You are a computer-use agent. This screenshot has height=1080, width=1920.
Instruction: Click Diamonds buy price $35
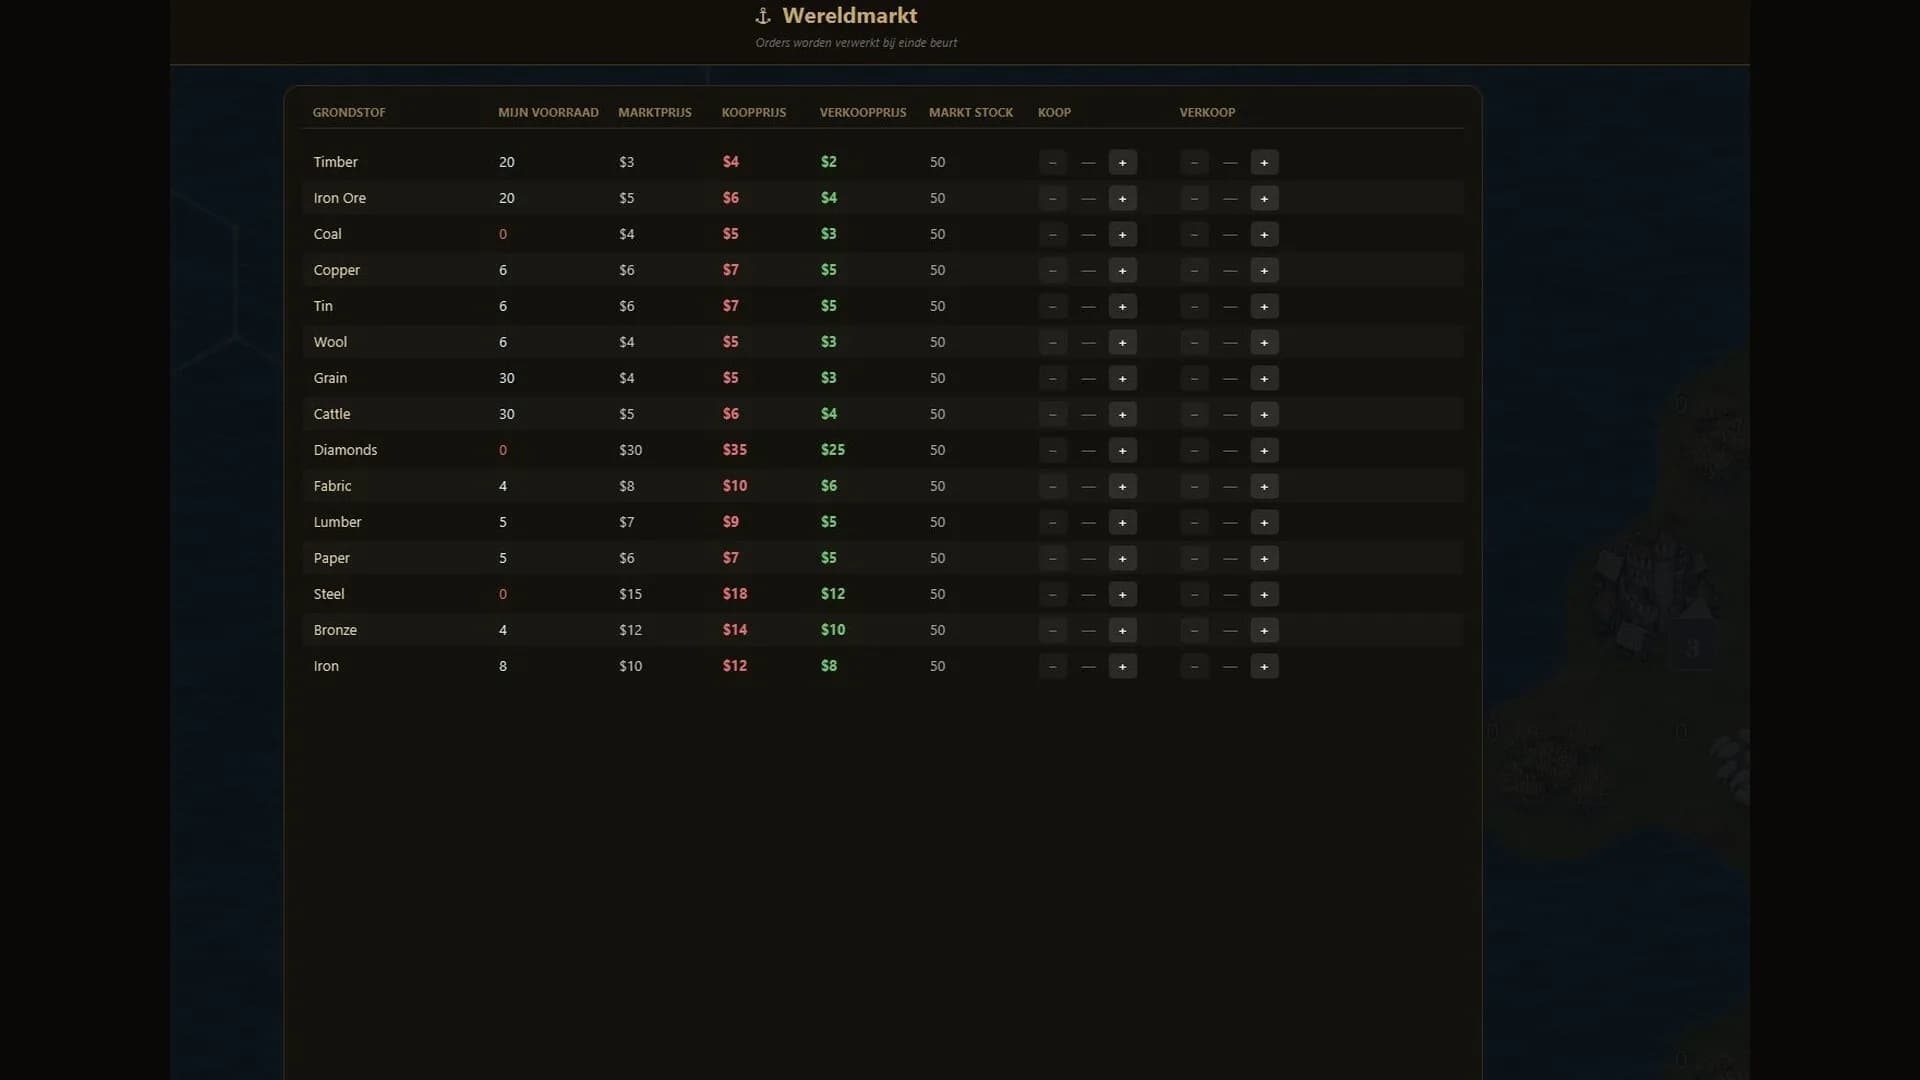[x=735, y=450]
